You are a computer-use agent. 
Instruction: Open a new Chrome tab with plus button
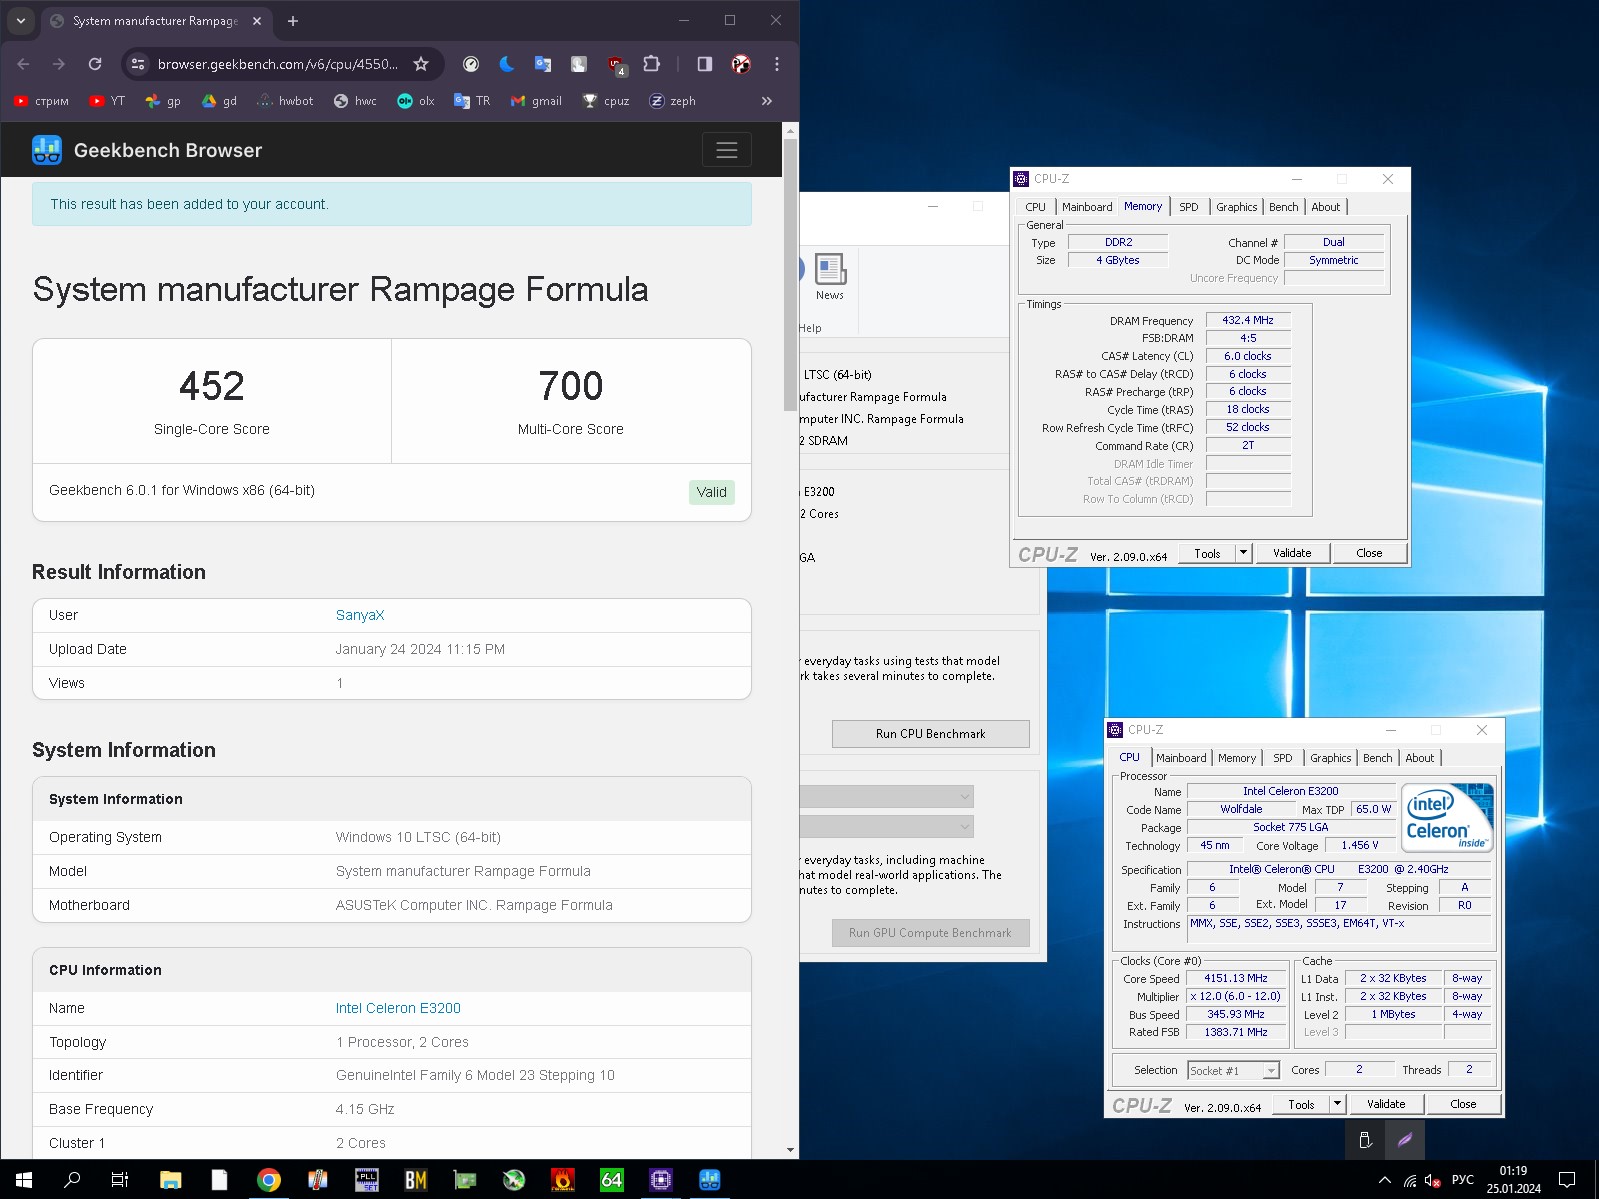point(293,21)
